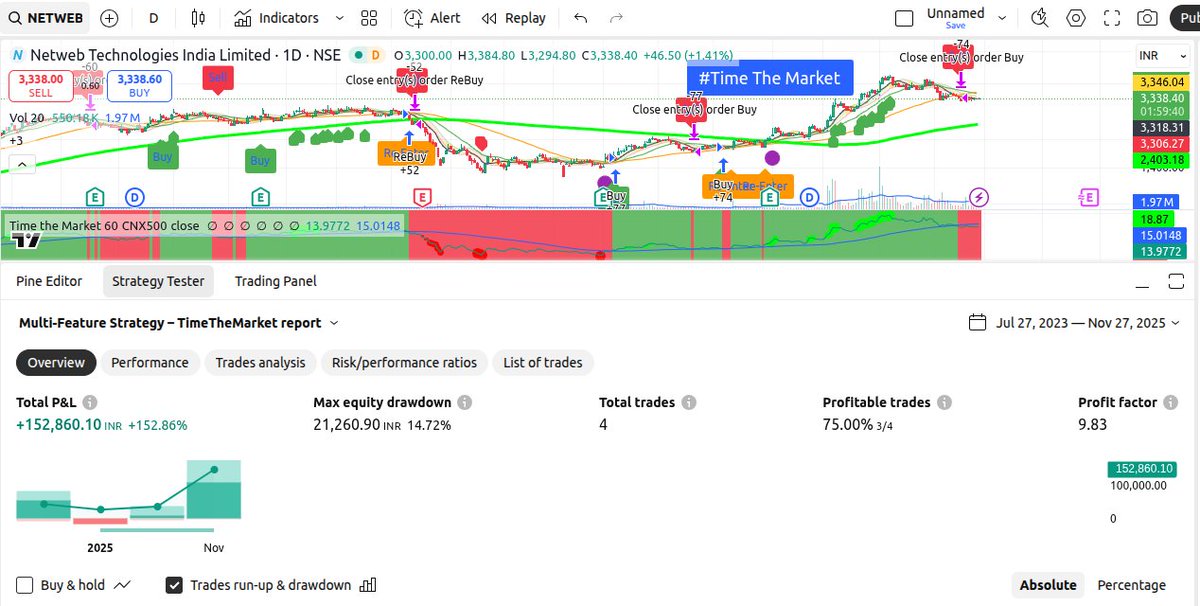
Task: Uncheck Trades run-up & drawdown
Action: coord(174,585)
